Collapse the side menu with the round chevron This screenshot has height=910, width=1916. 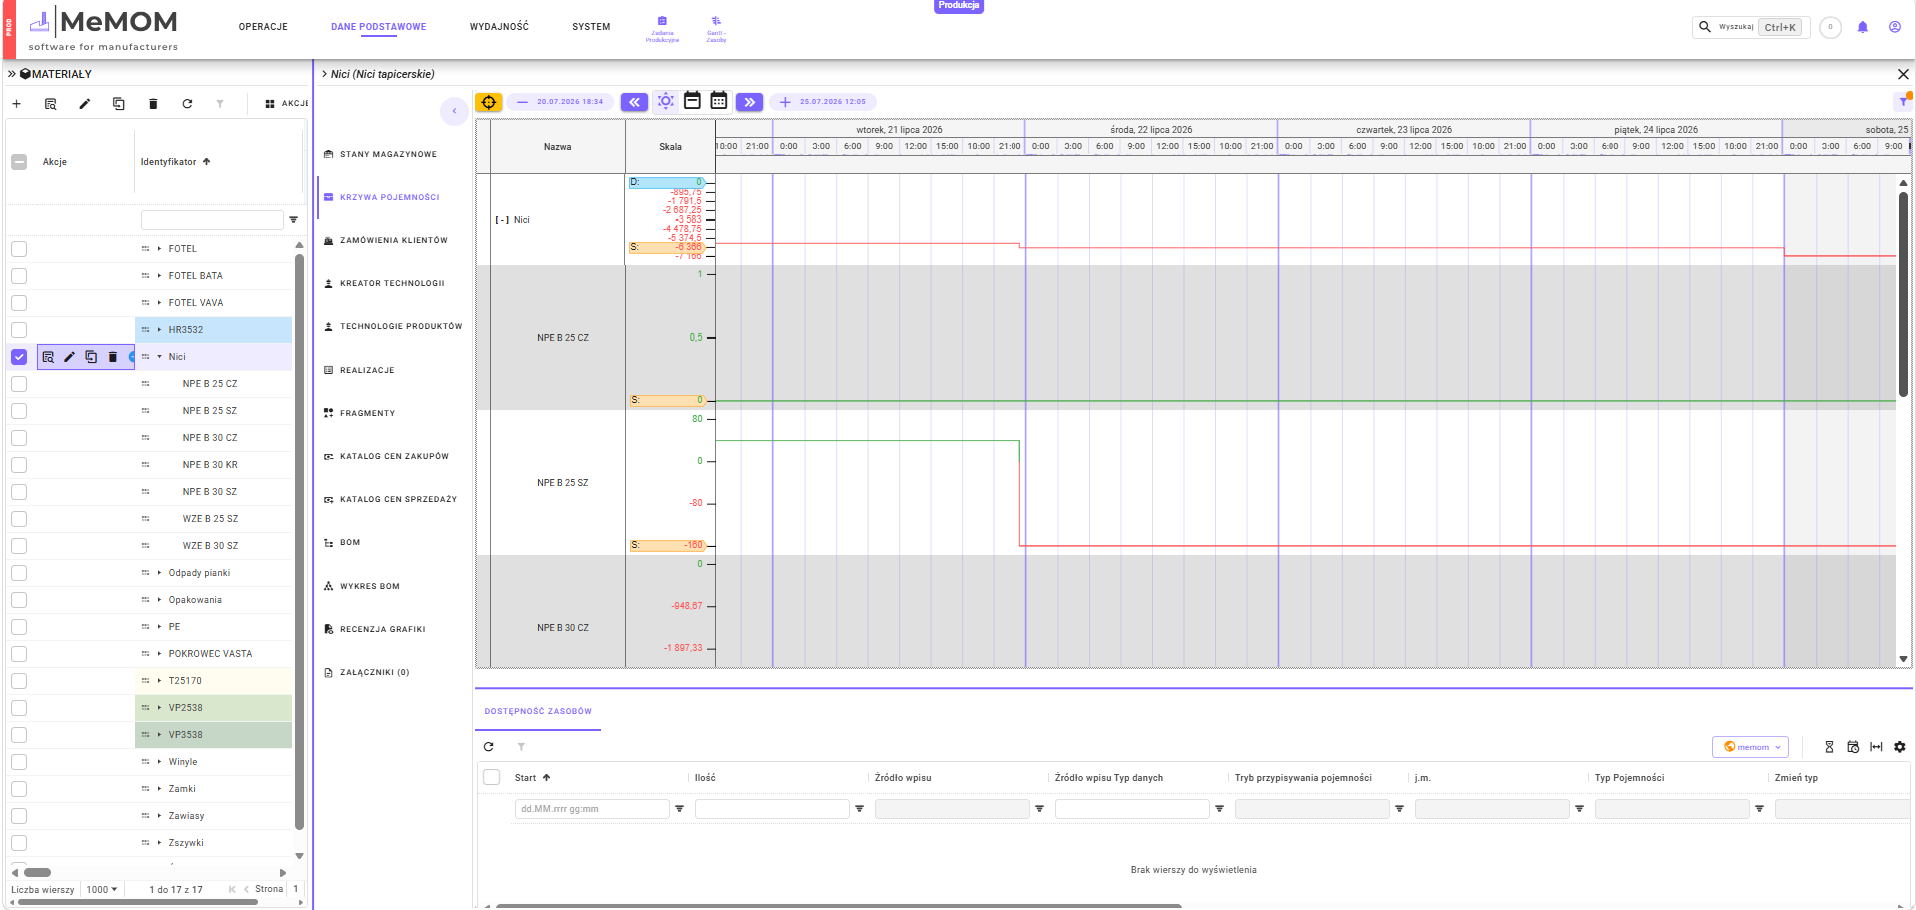pos(454,111)
